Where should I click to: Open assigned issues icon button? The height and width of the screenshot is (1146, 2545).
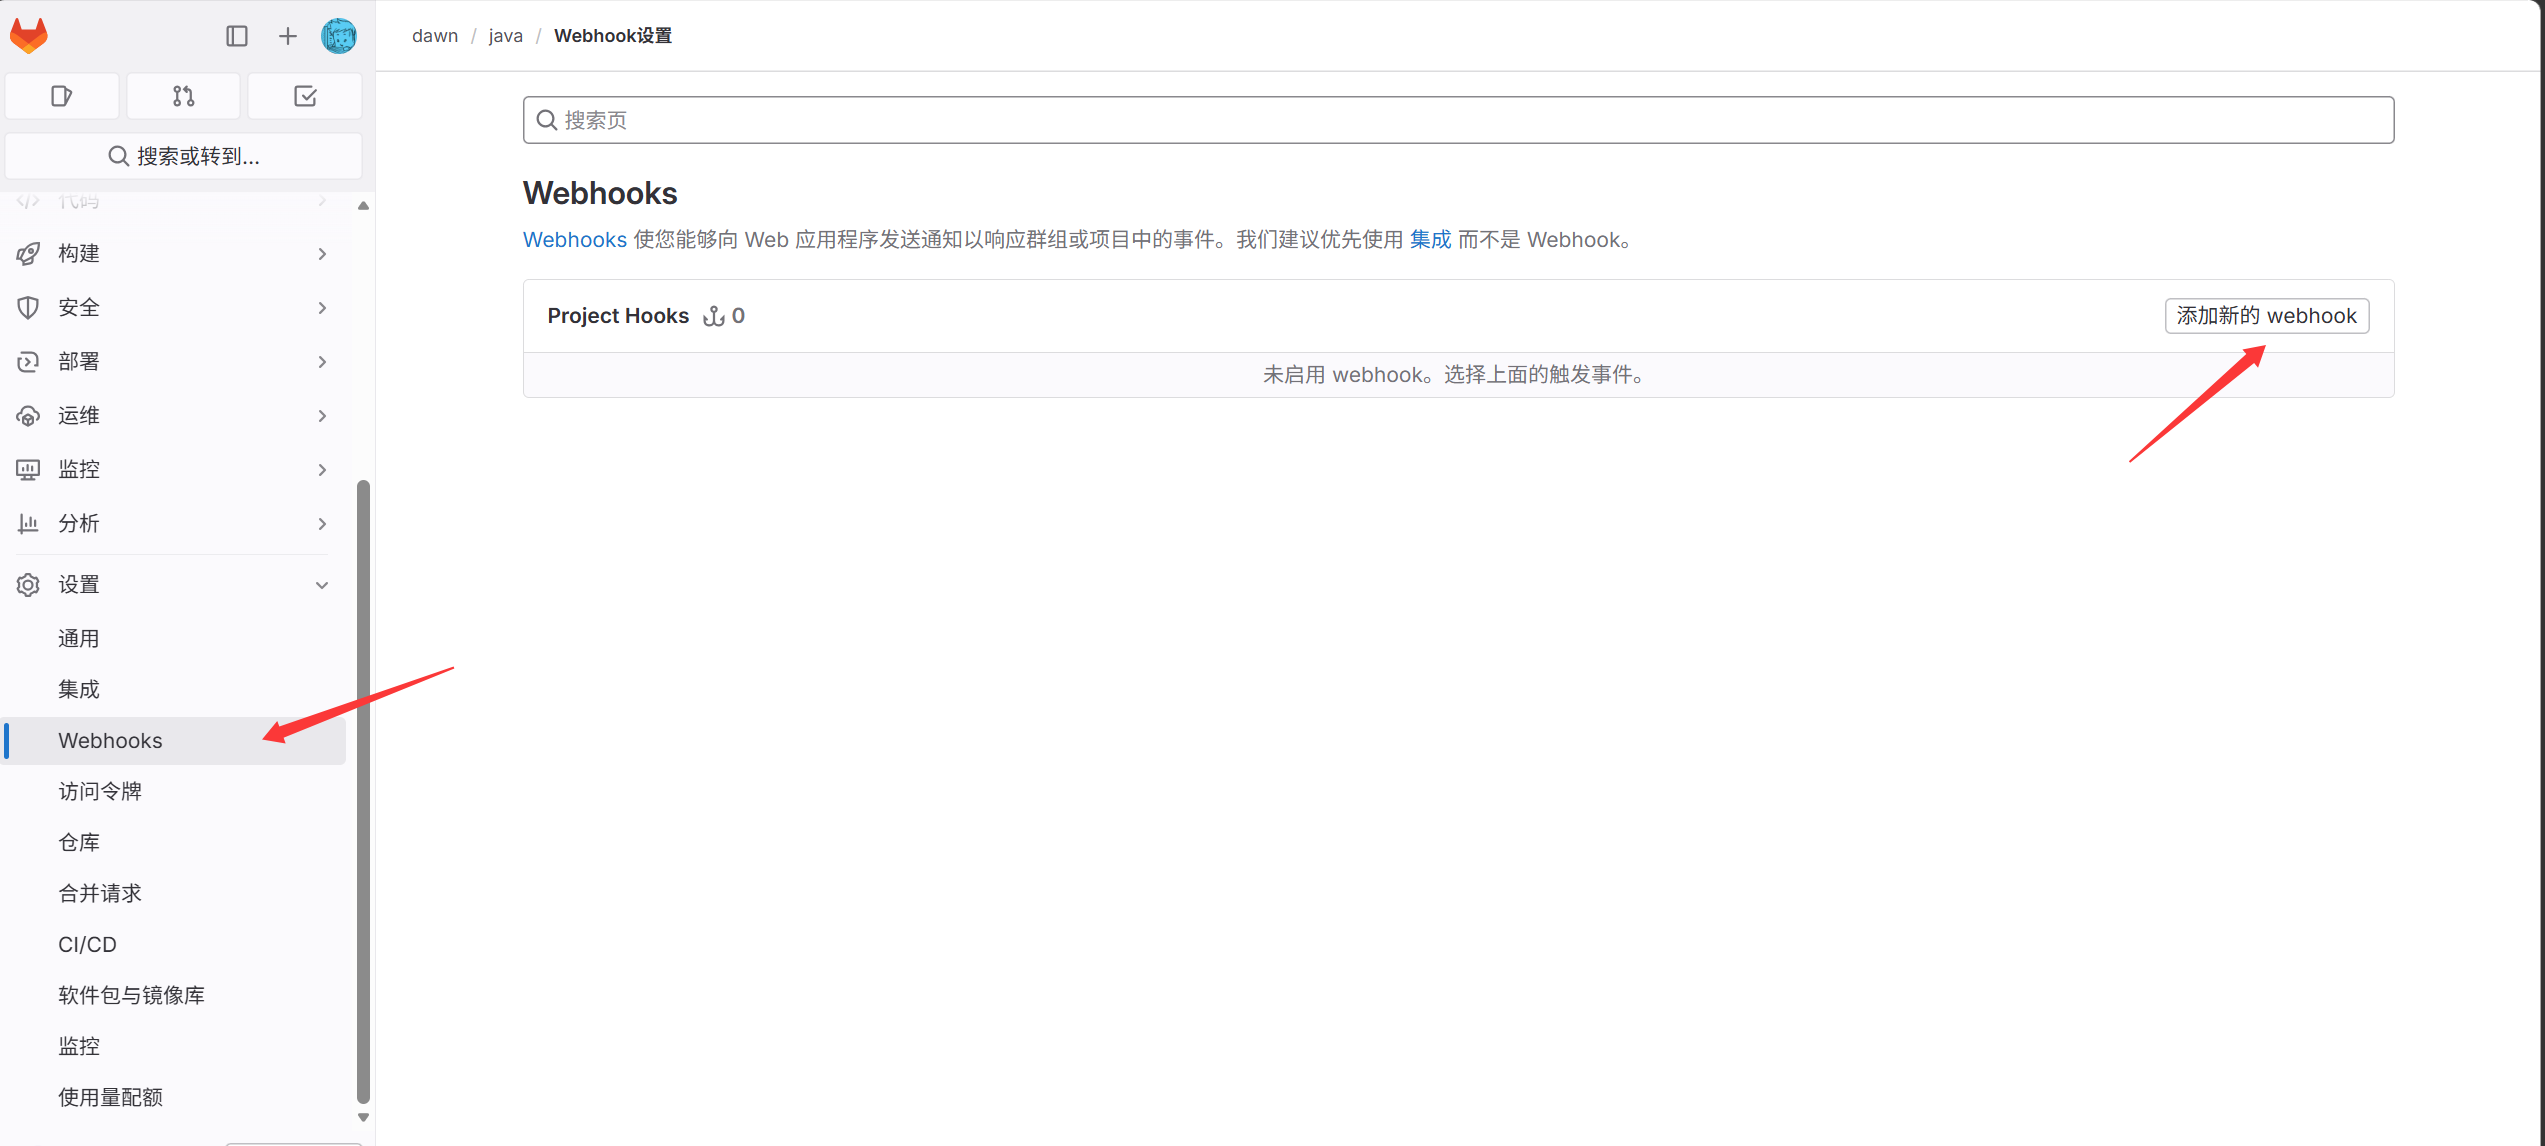pos(62,96)
